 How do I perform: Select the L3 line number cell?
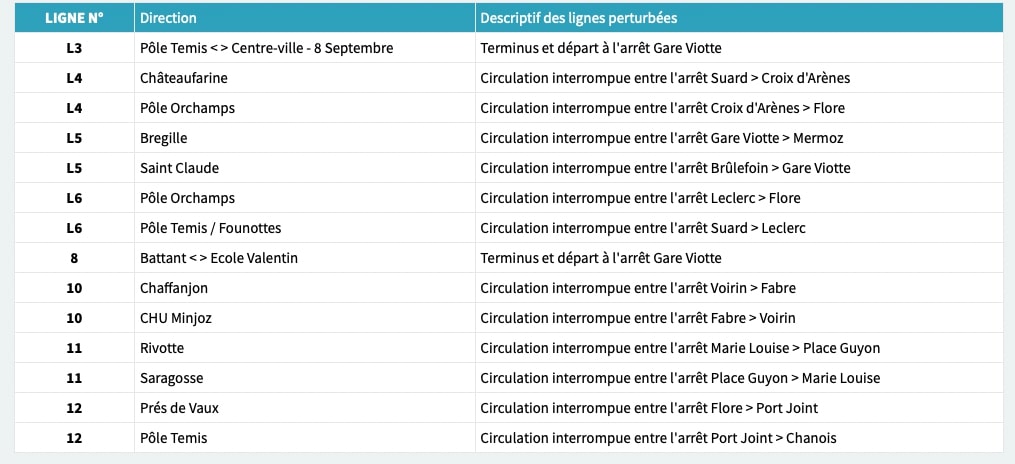click(74, 48)
